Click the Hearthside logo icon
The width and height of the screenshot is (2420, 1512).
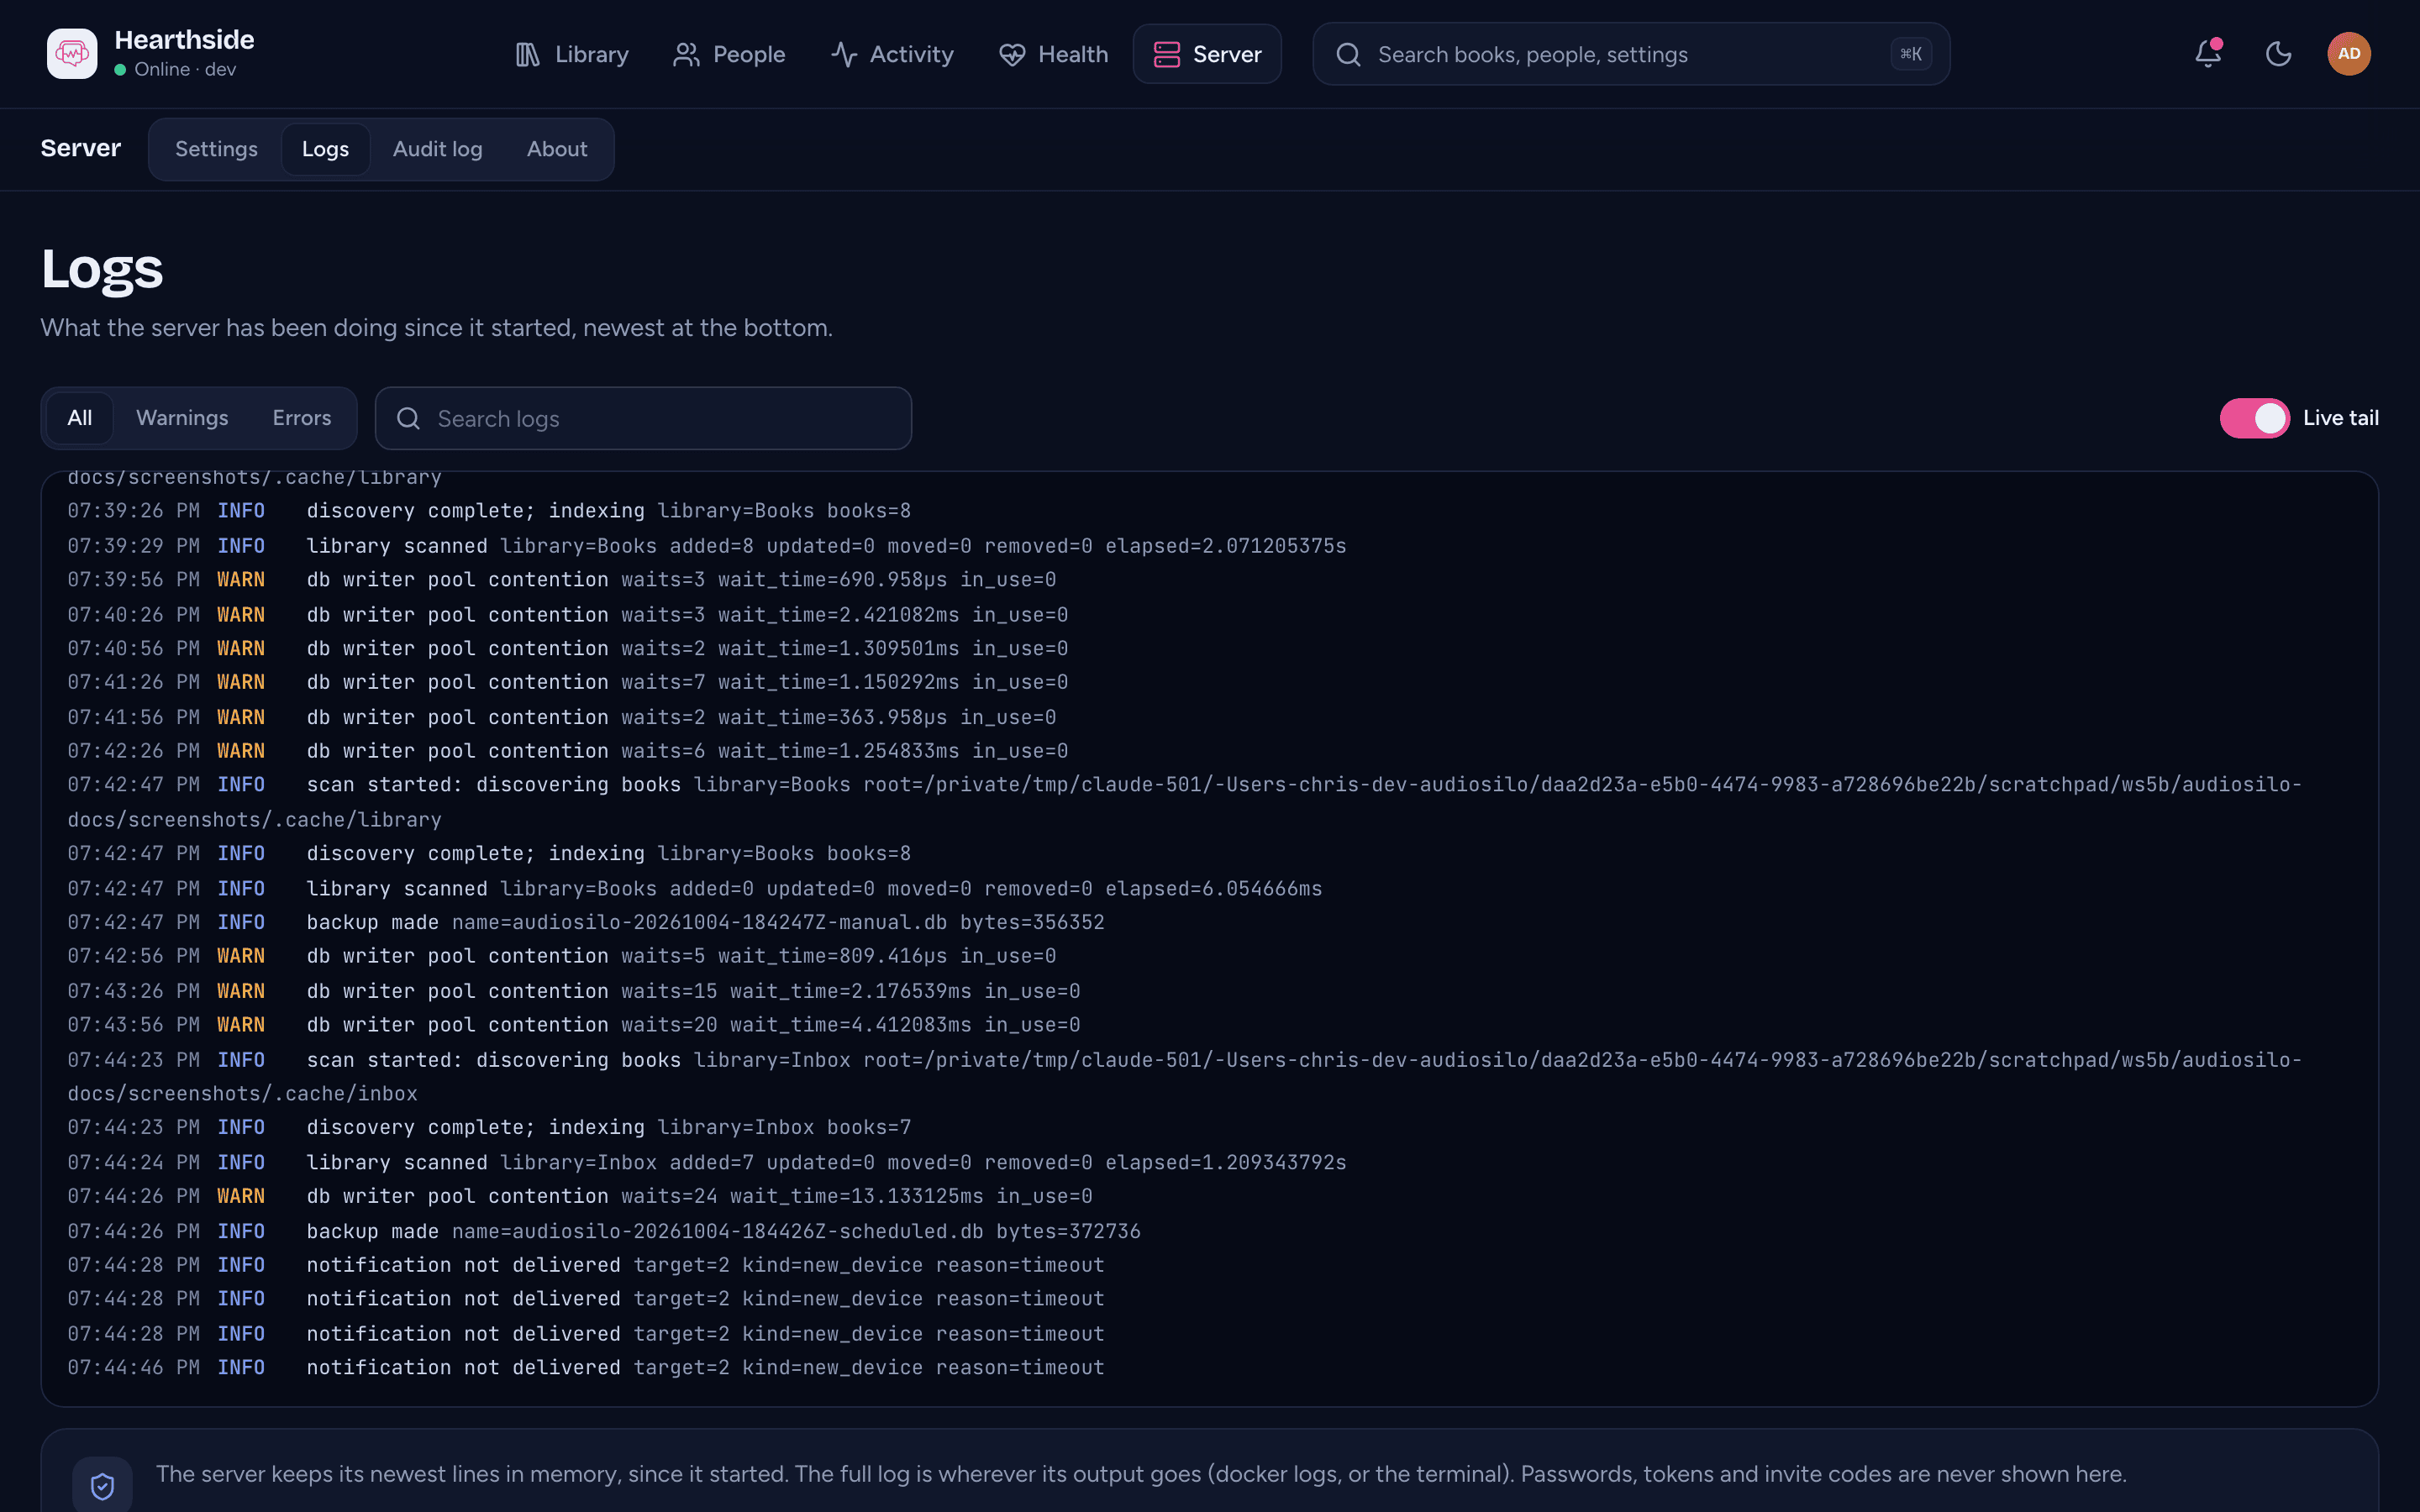(72, 54)
